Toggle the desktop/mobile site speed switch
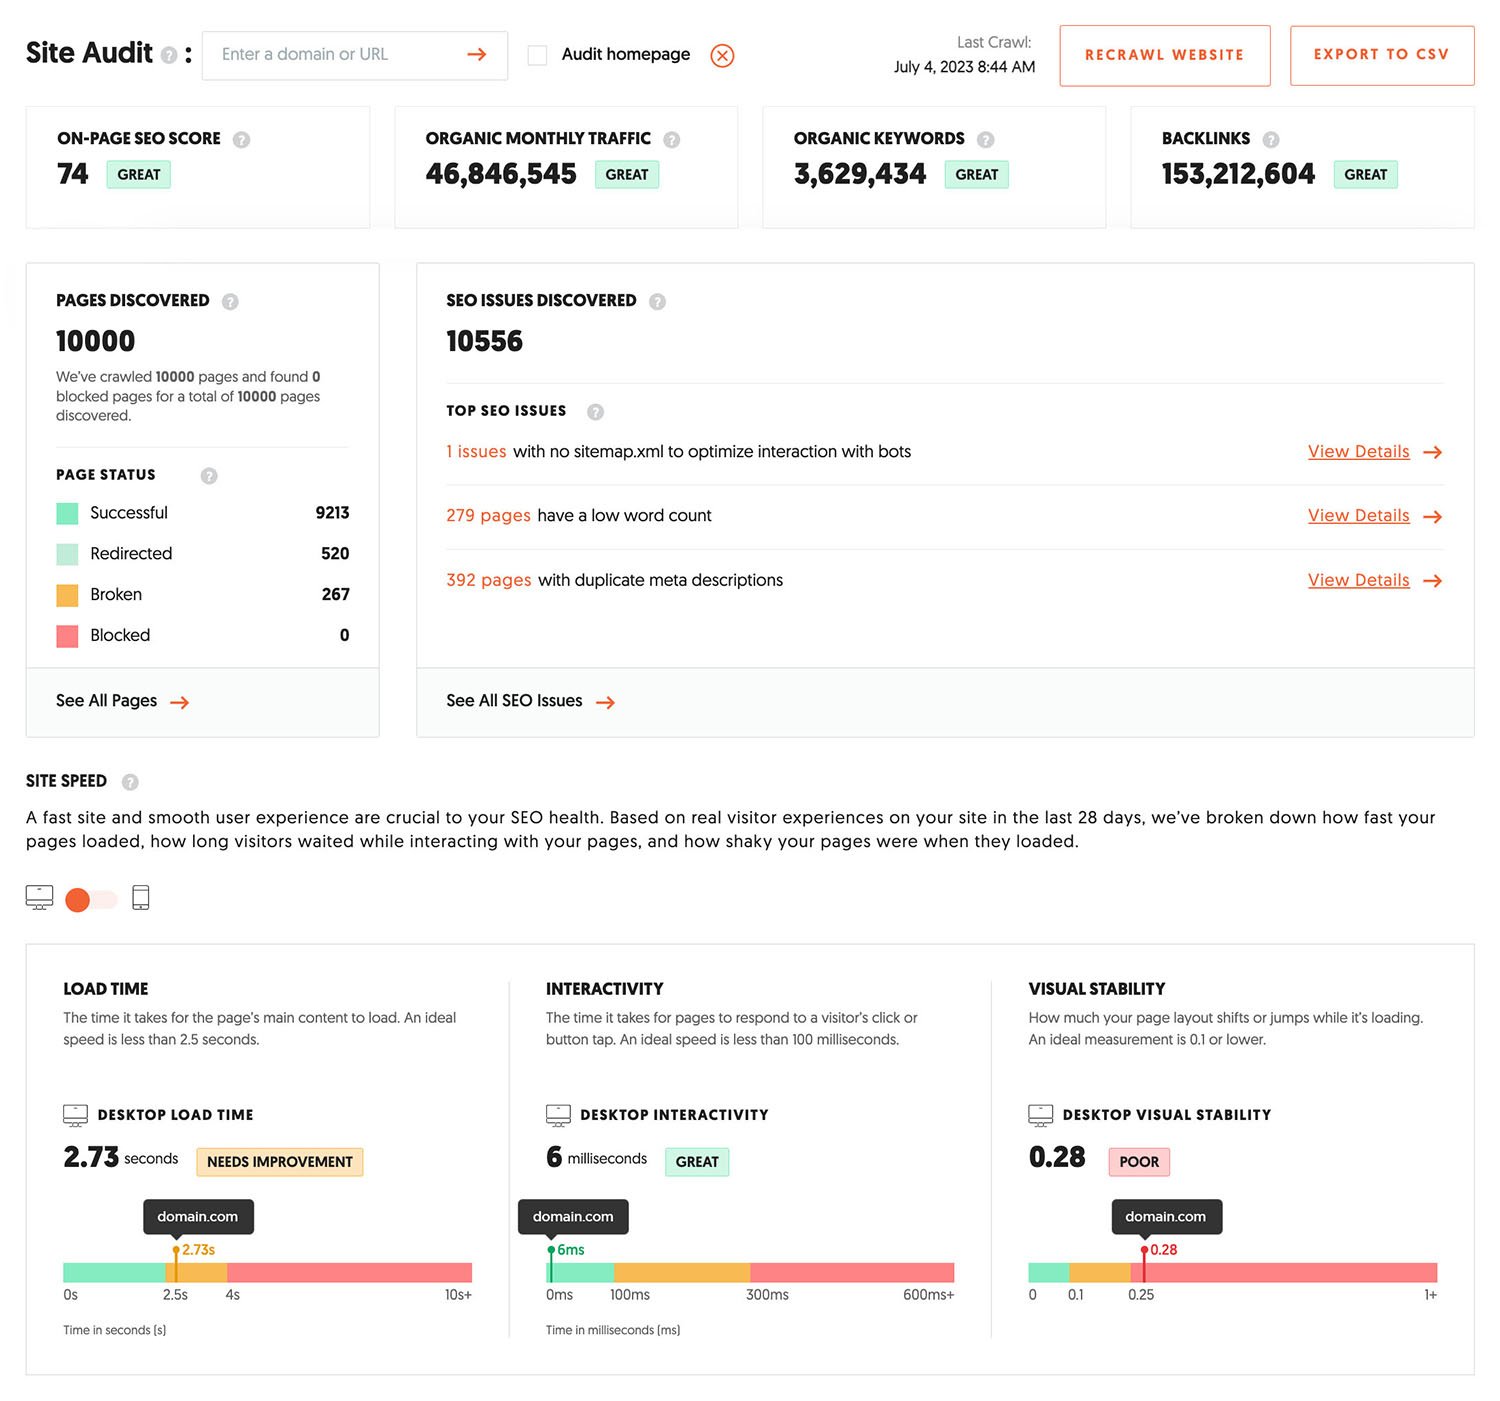Viewport: 1500px width, 1401px height. (x=91, y=900)
